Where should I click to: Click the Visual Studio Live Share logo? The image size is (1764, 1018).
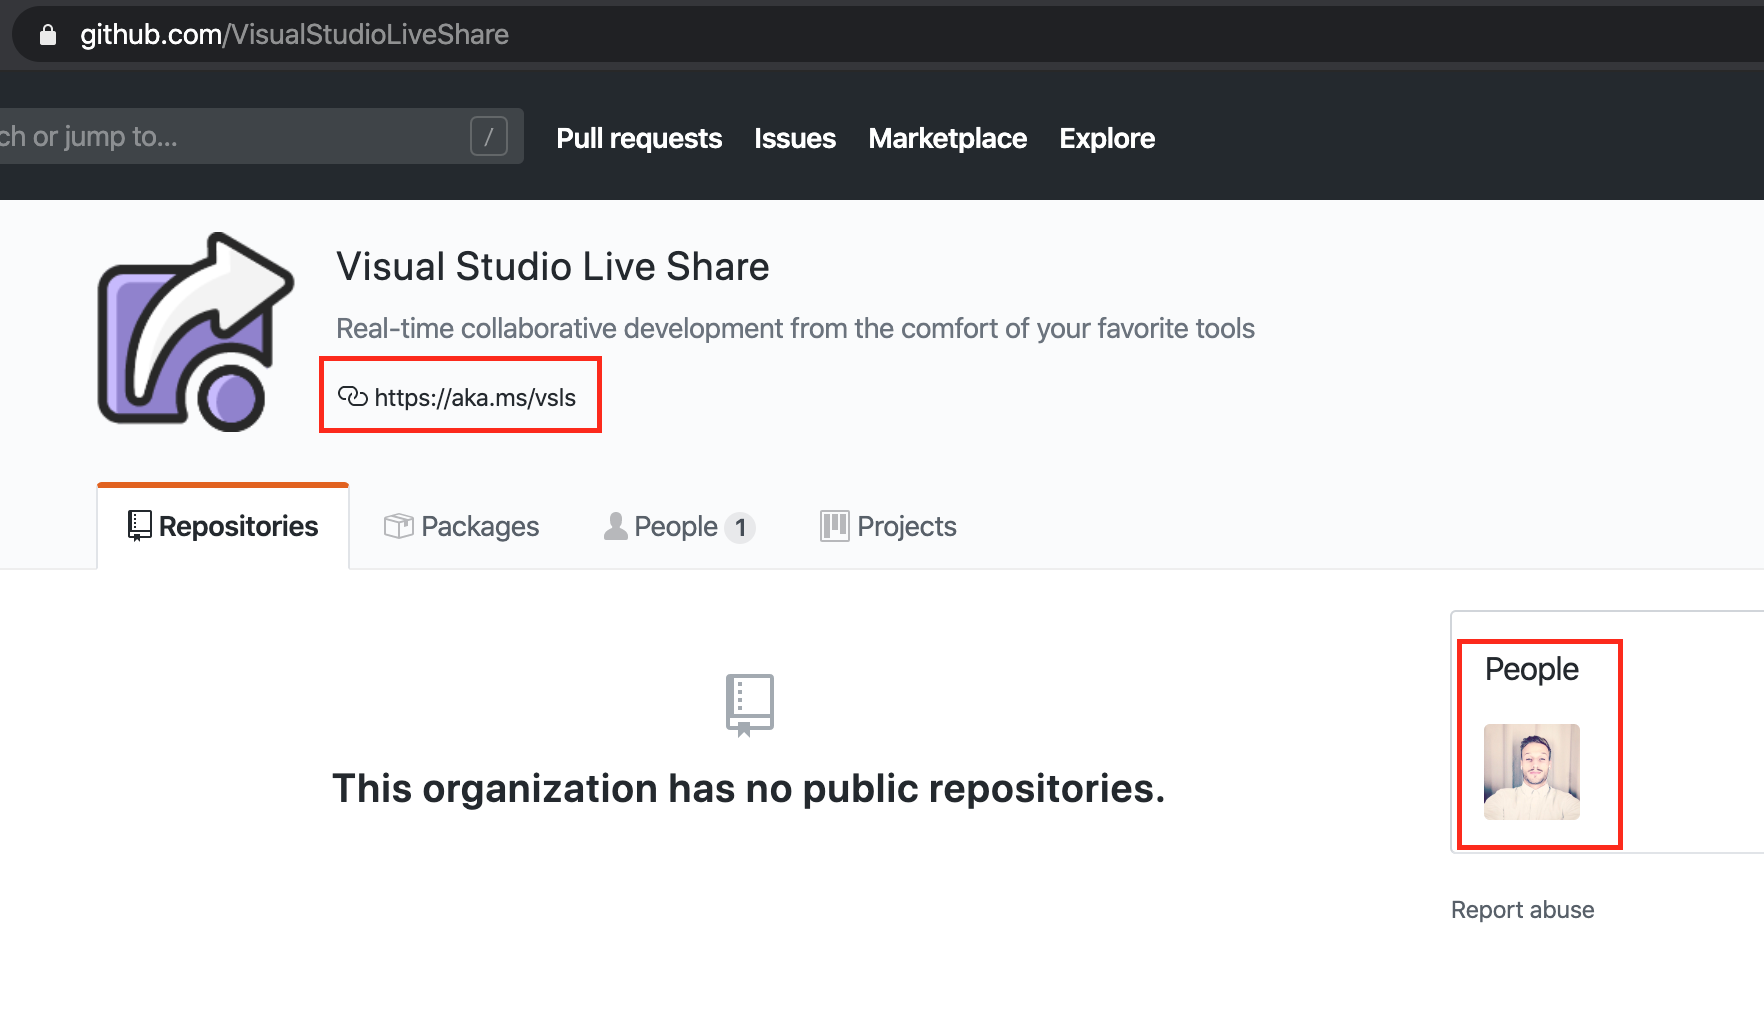(x=196, y=332)
